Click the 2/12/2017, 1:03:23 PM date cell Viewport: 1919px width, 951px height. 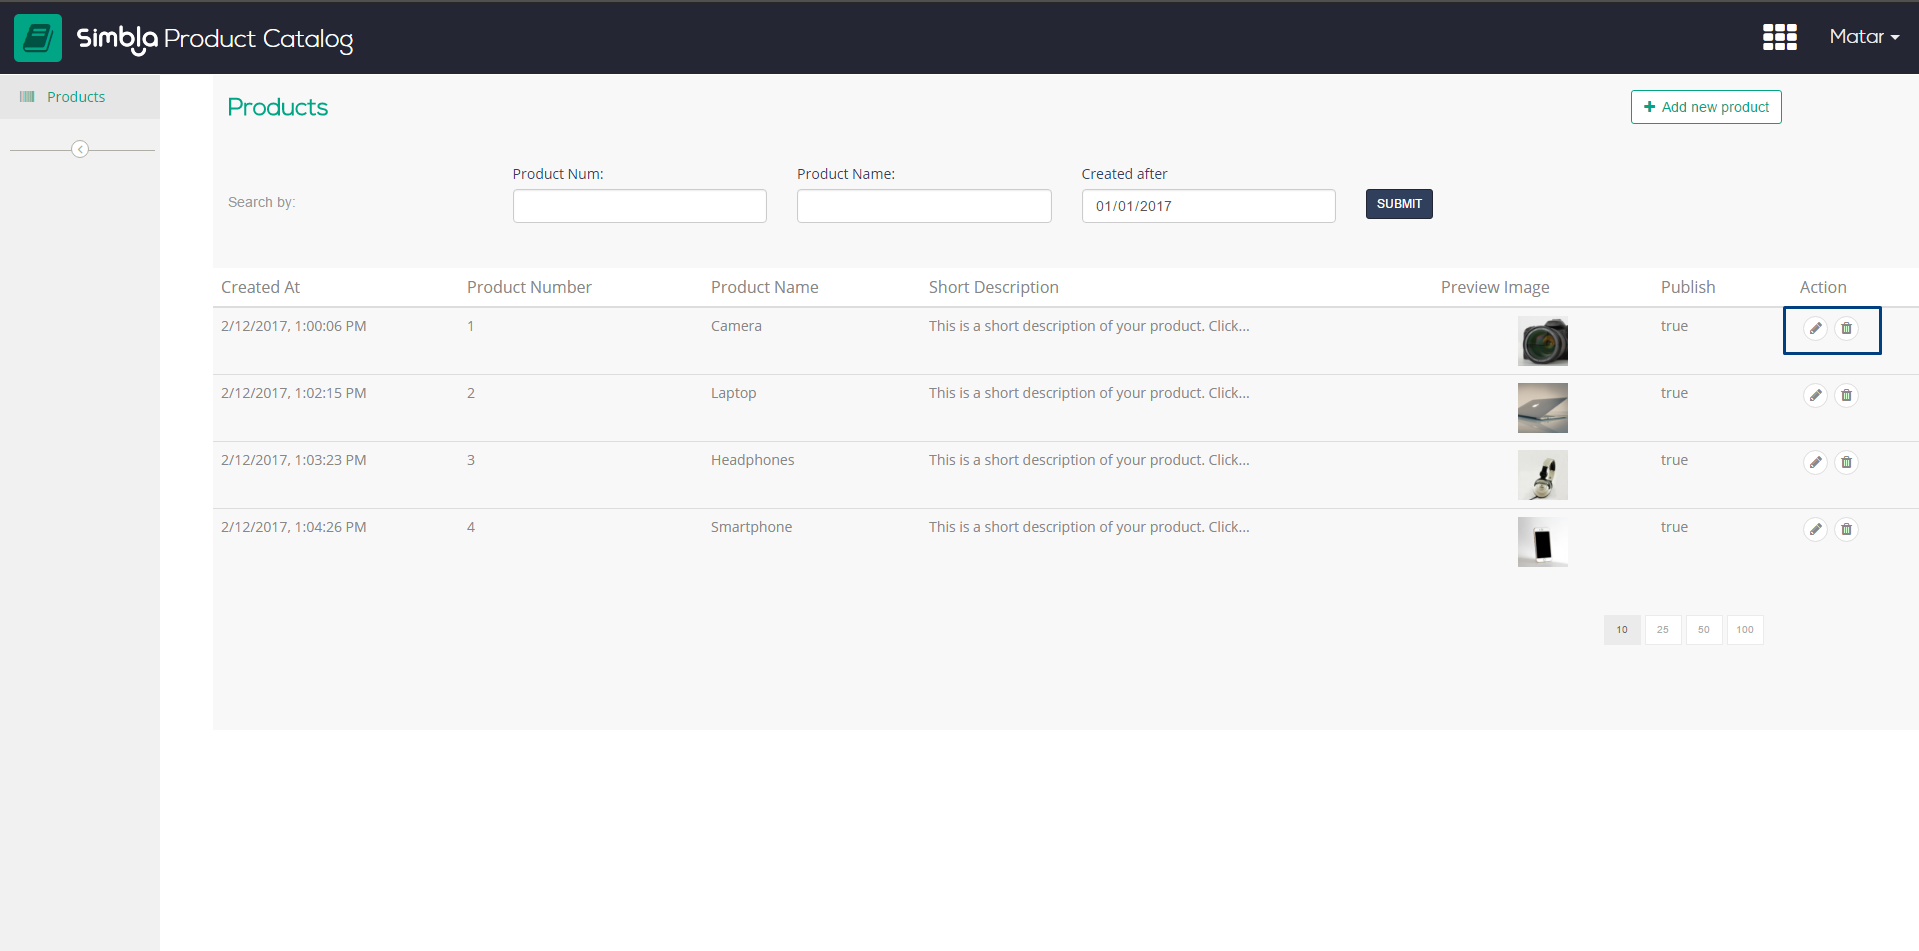(x=293, y=460)
